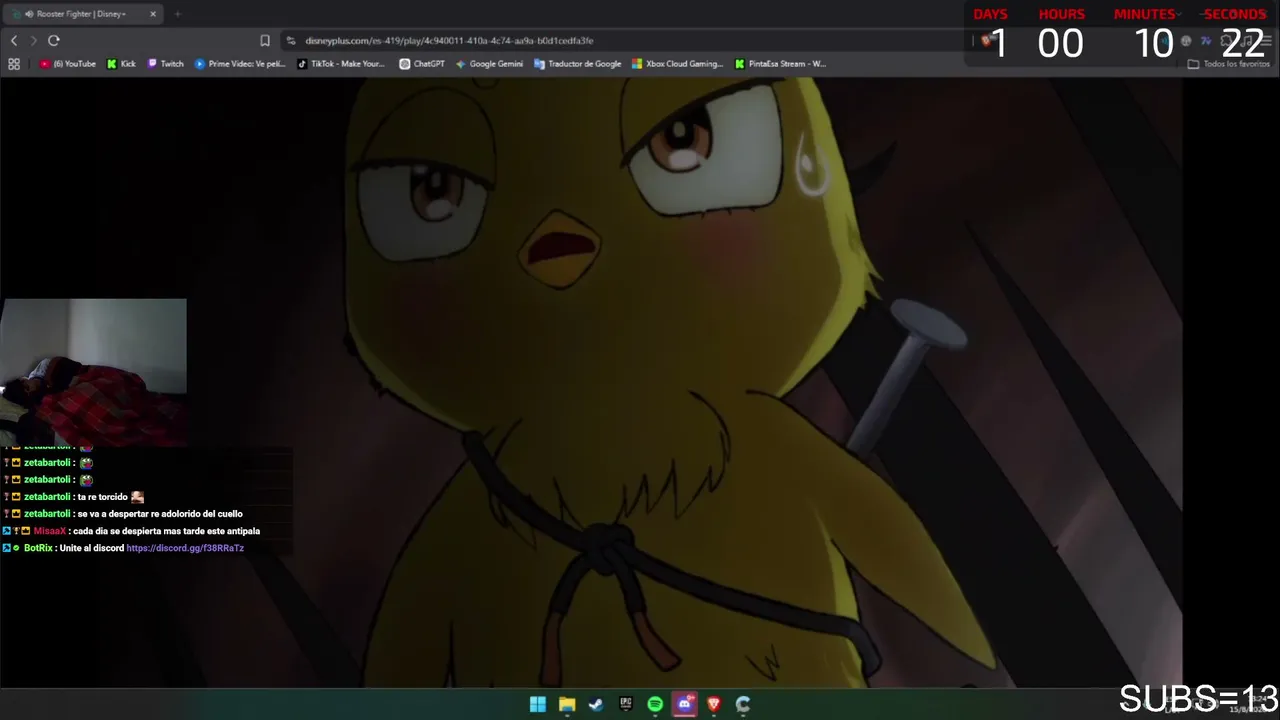
Task: Launch Epic Games from the taskbar
Action: [x=626, y=704]
